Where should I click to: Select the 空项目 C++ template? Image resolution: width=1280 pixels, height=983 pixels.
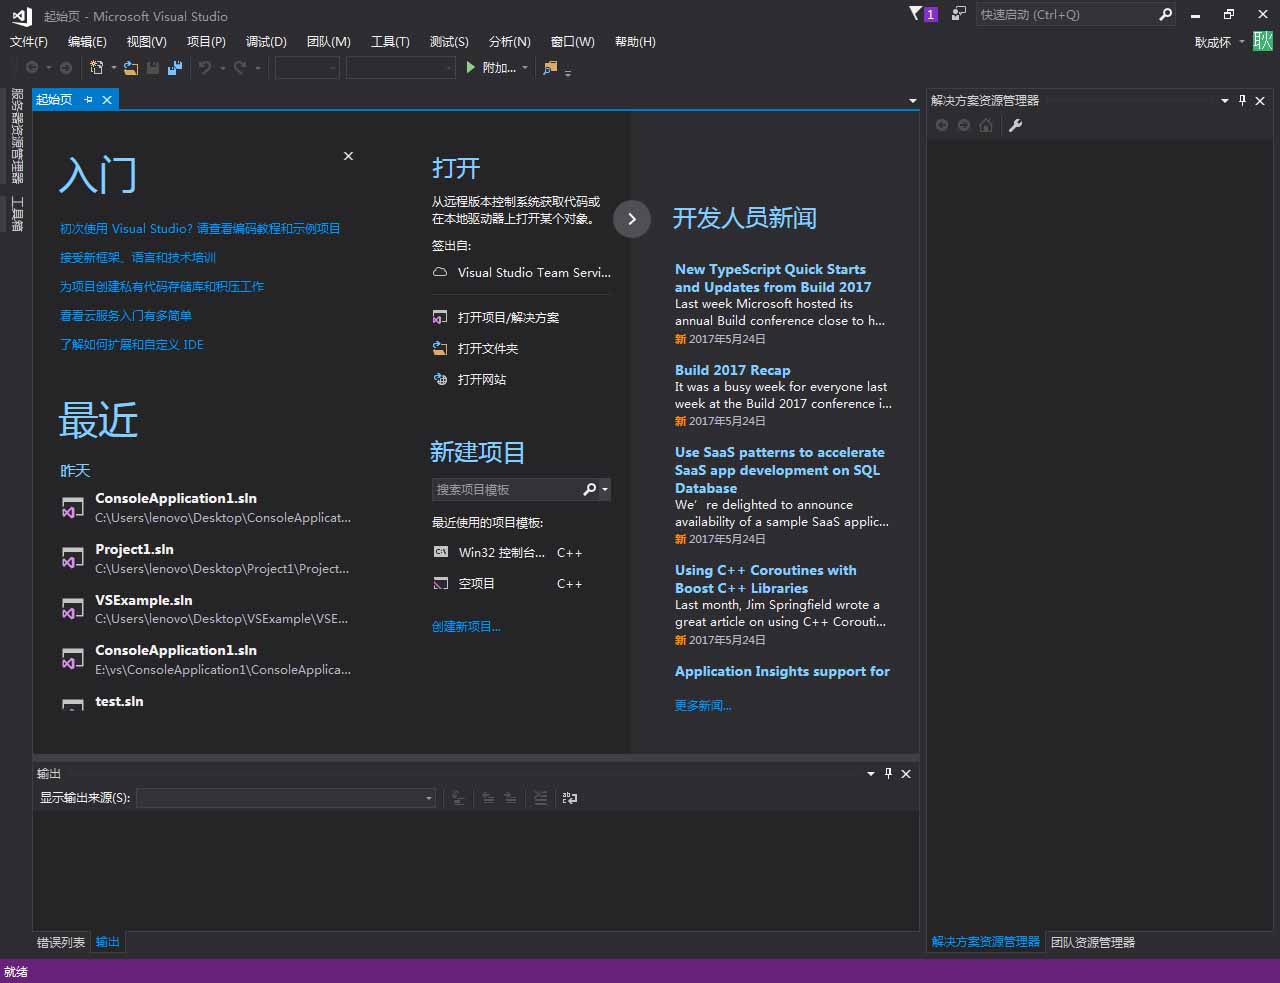coord(507,583)
